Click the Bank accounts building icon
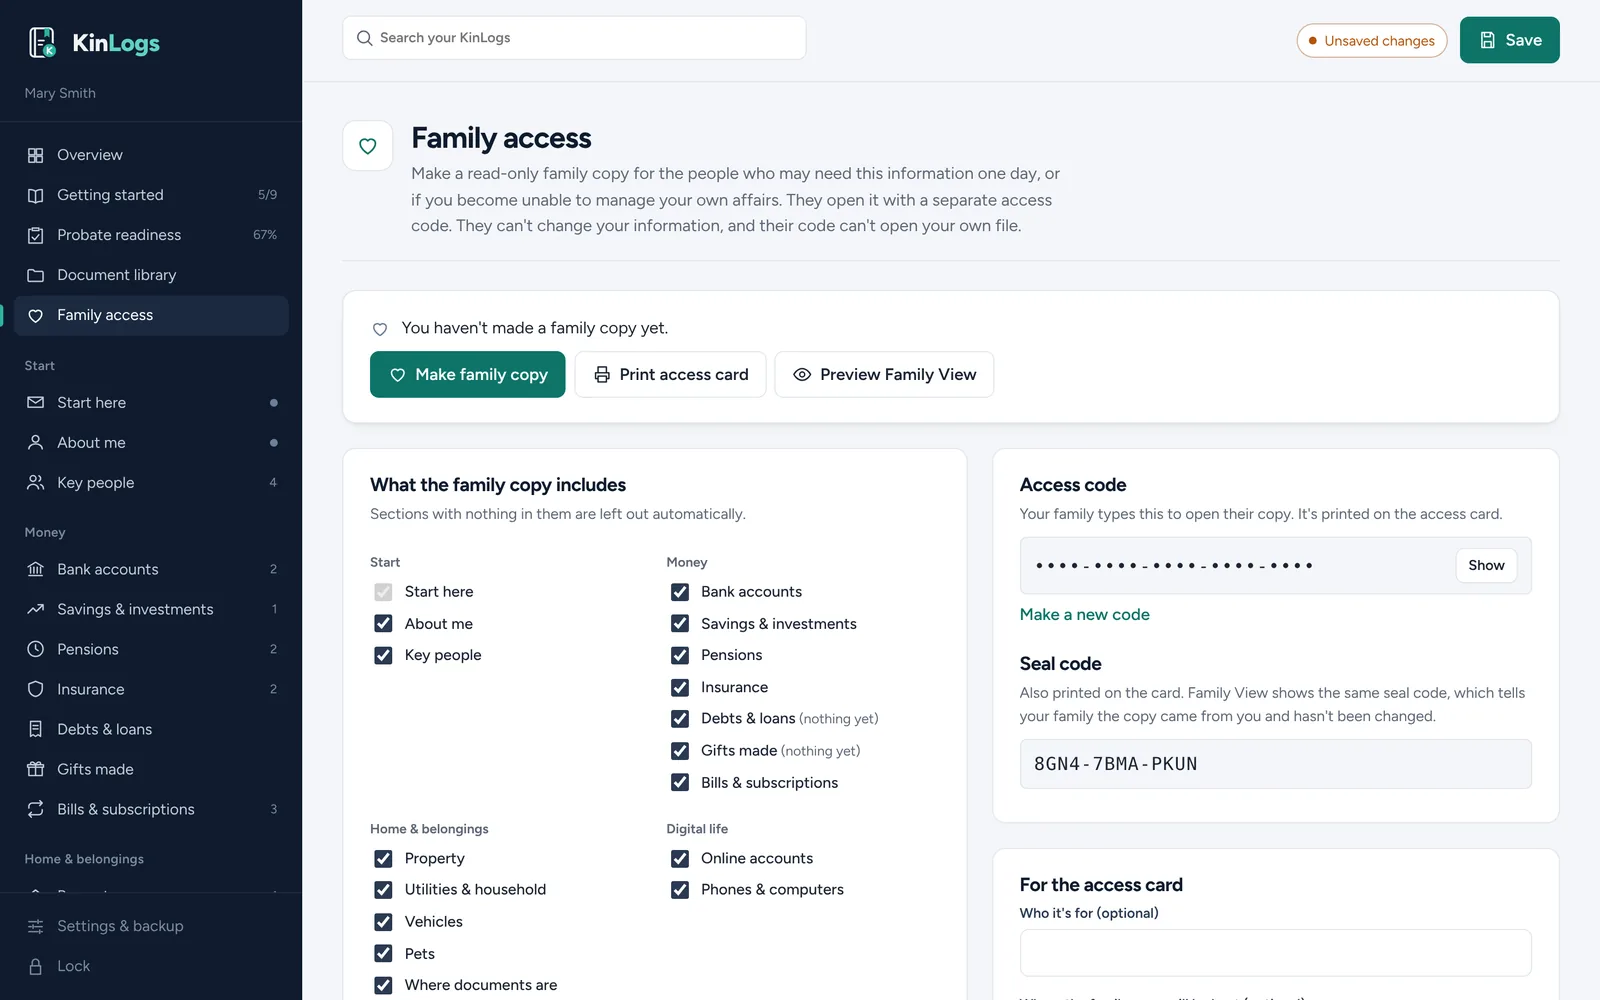The height and width of the screenshot is (1000, 1600). pos(36,570)
